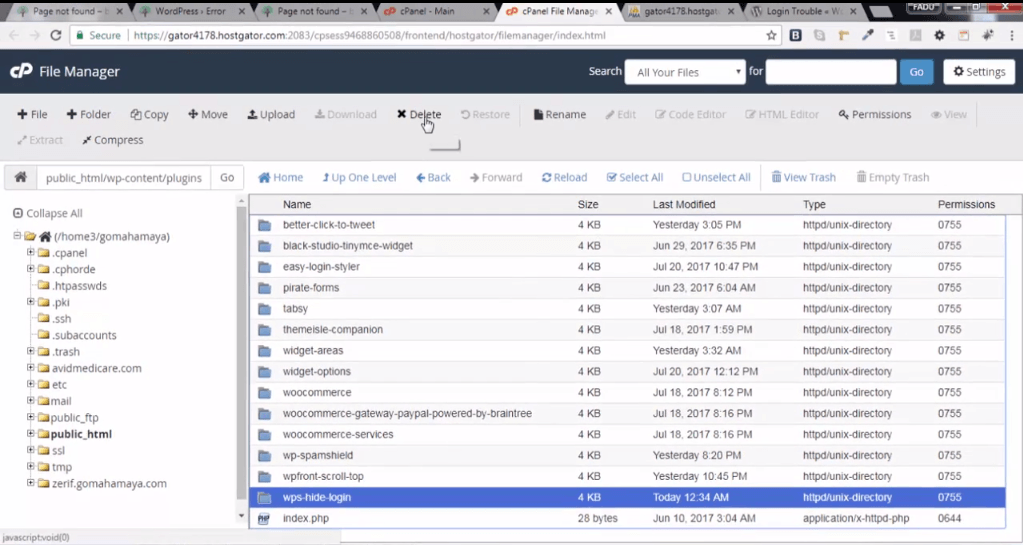Click the search Go button

click(x=916, y=72)
